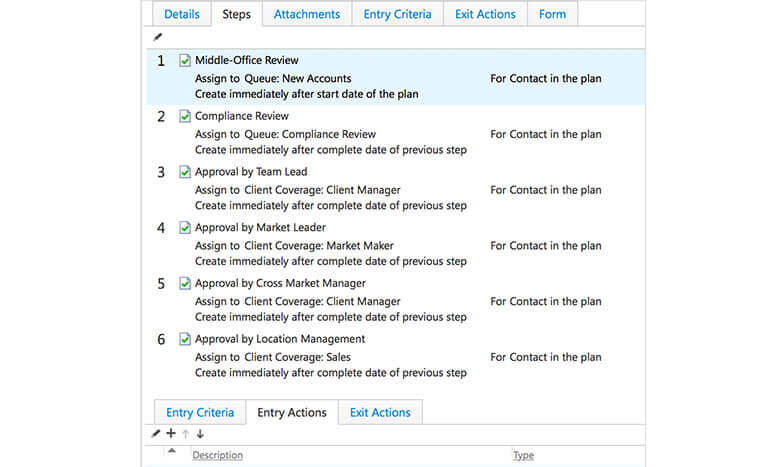
Task: Click 'For Contact in the plan' in step 1
Action: (546, 79)
